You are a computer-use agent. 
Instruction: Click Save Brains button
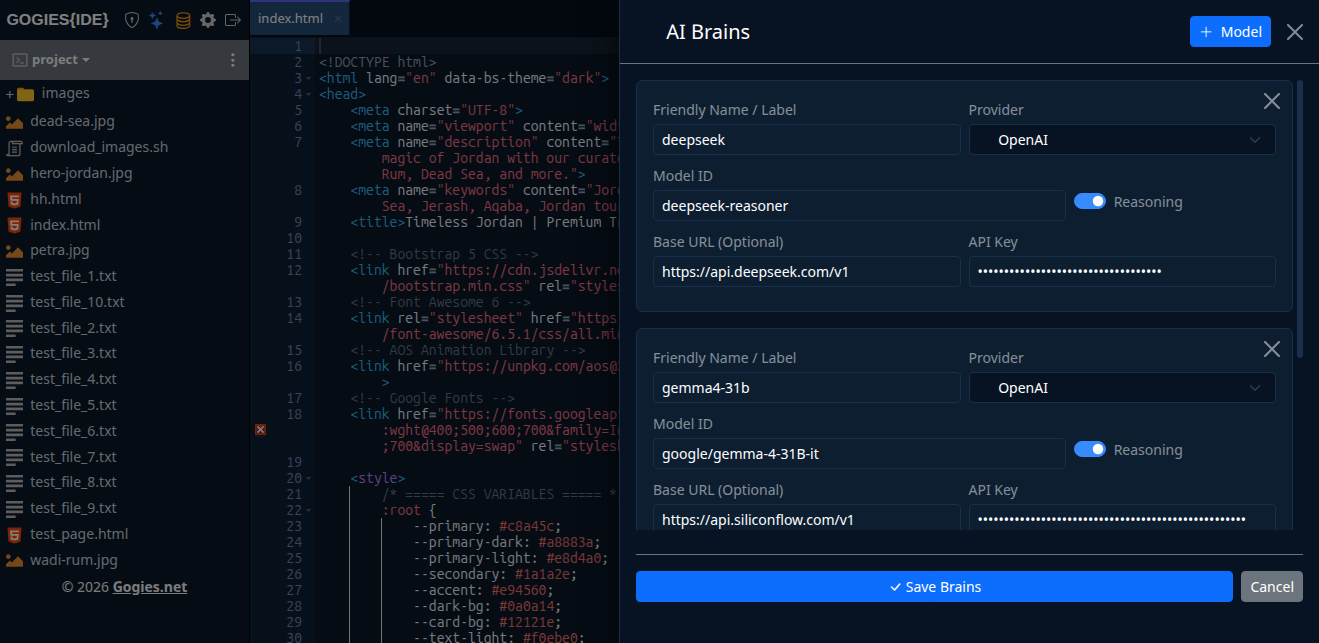[934, 587]
